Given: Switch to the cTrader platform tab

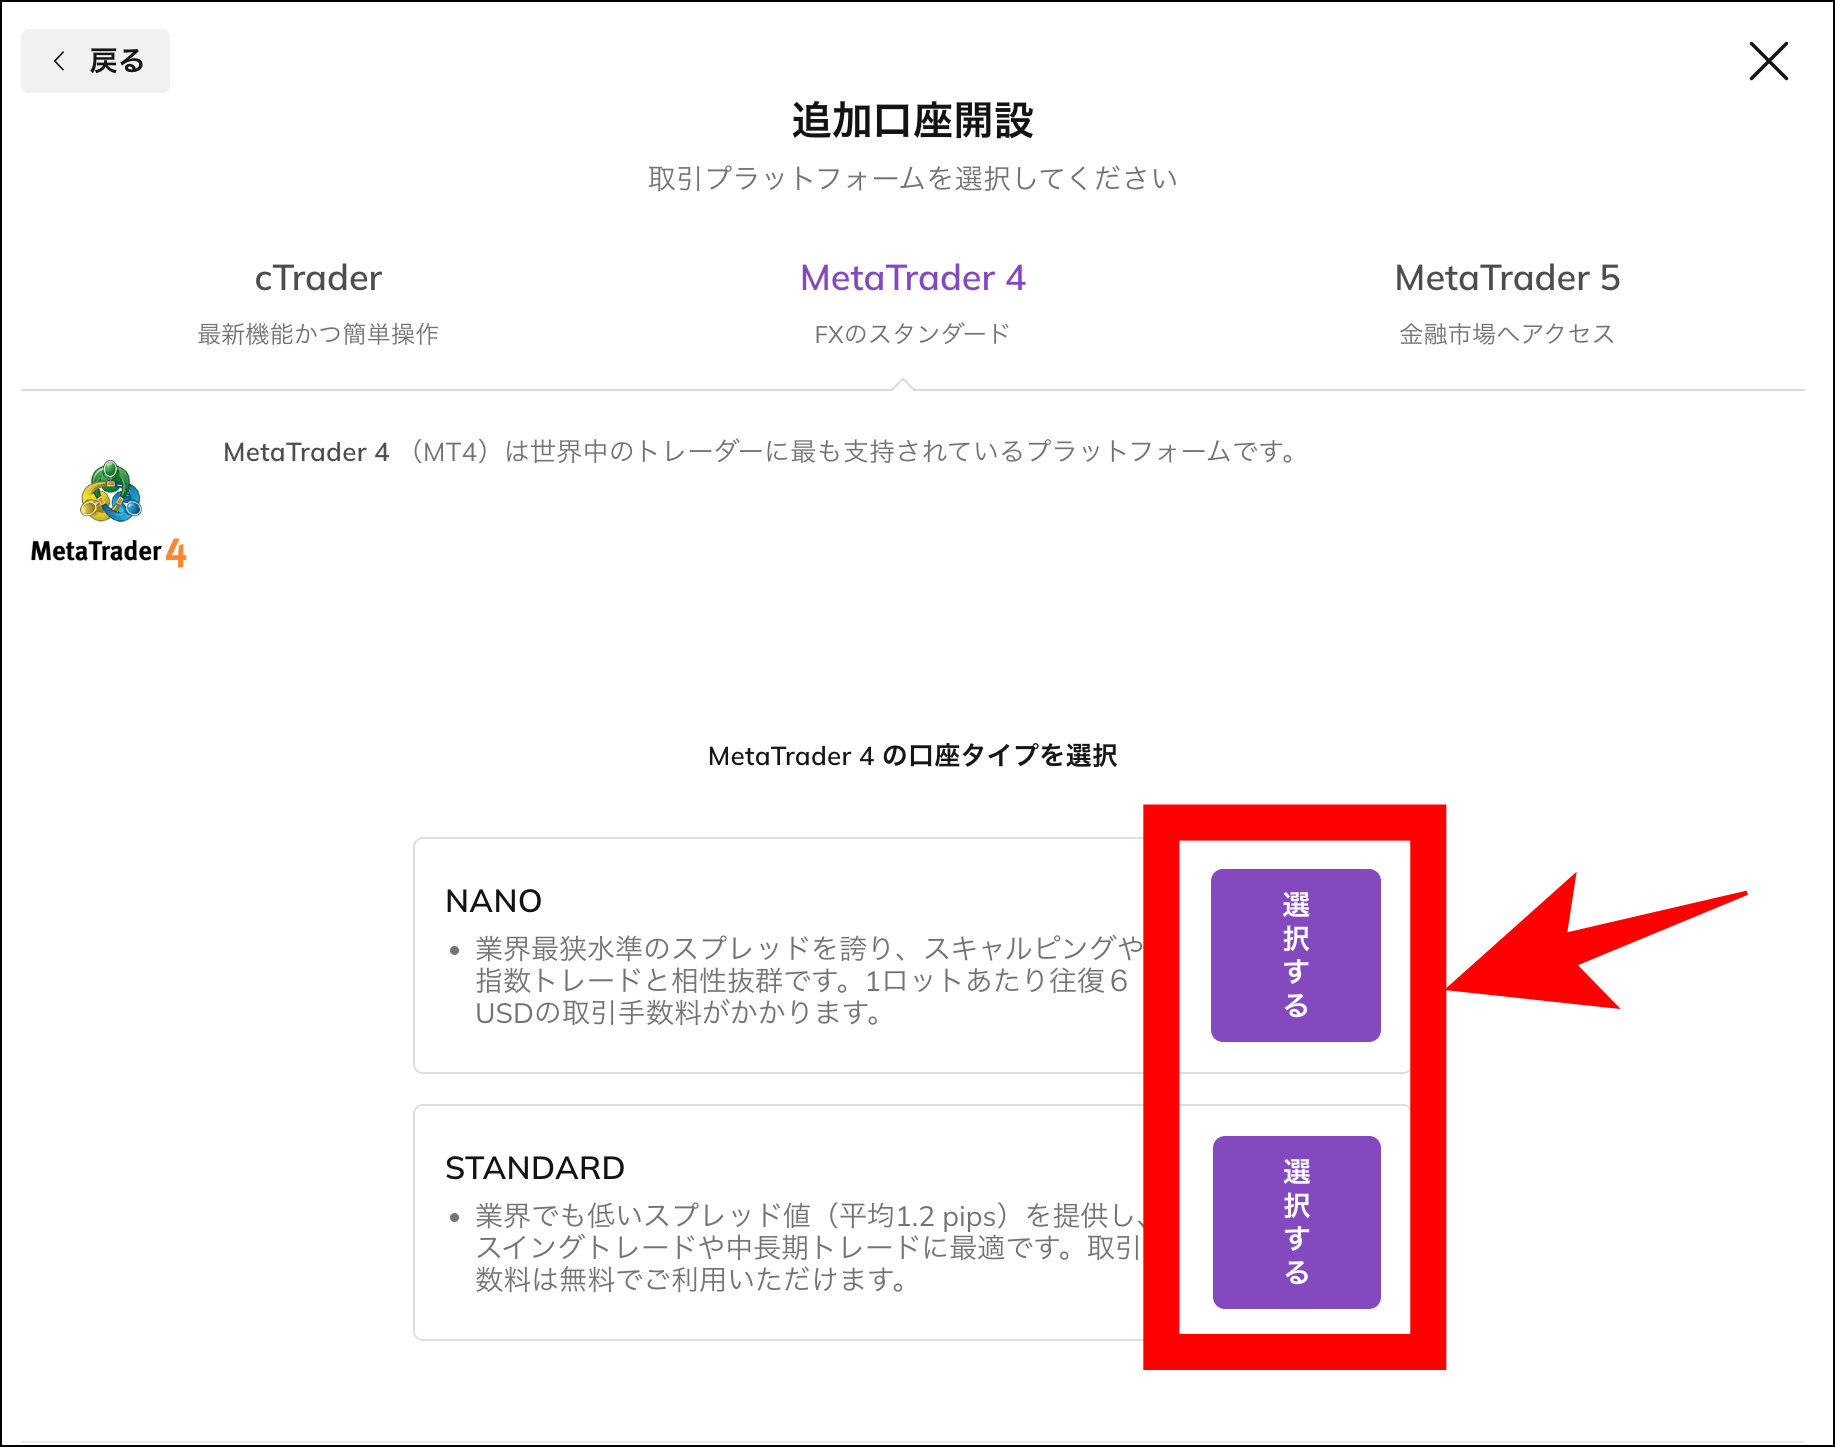Looking at the screenshot, I should (x=318, y=304).
